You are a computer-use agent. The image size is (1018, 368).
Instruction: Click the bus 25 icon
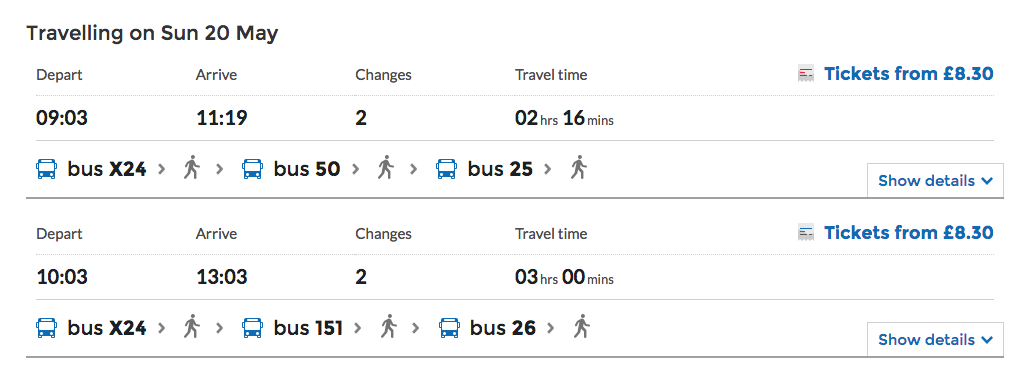446,169
